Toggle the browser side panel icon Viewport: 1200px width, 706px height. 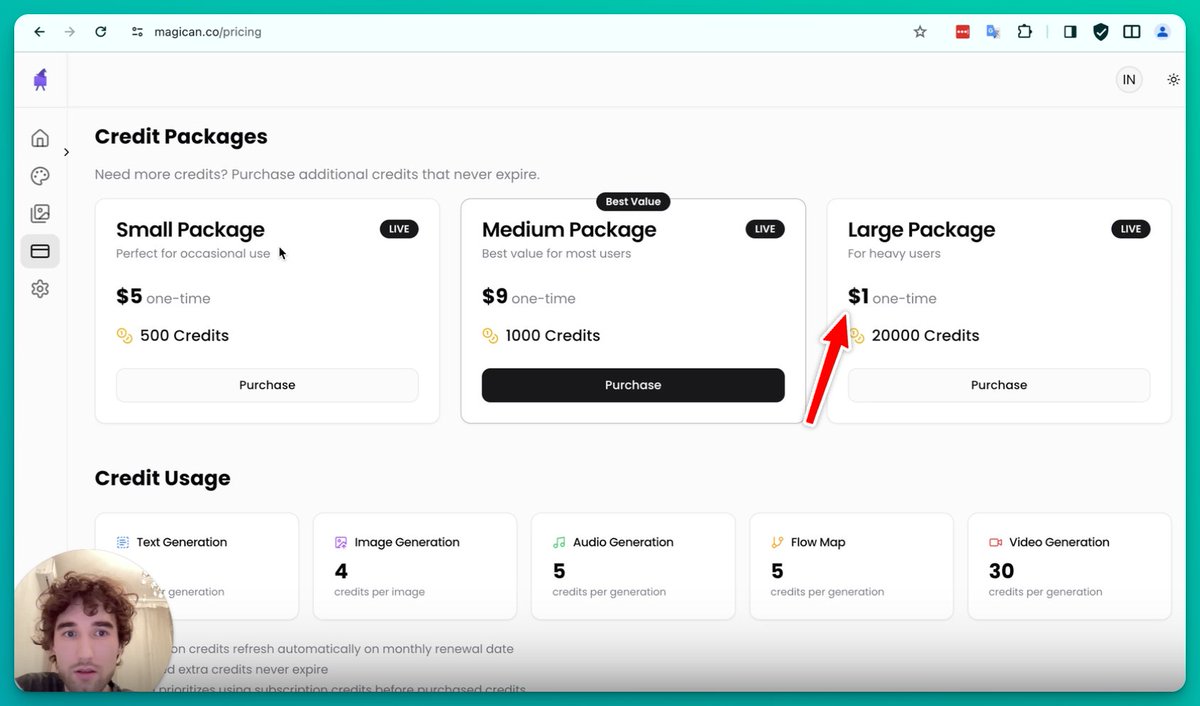tap(1070, 32)
